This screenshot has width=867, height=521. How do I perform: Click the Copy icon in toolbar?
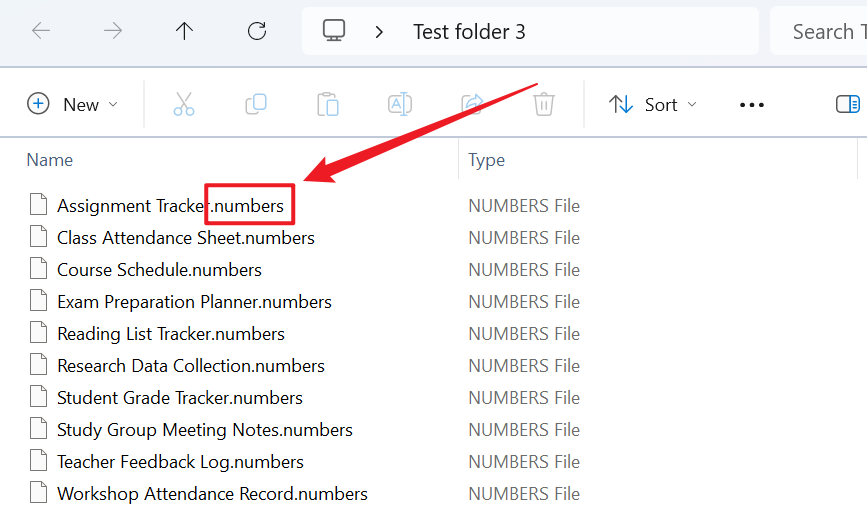tap(256, 104)
